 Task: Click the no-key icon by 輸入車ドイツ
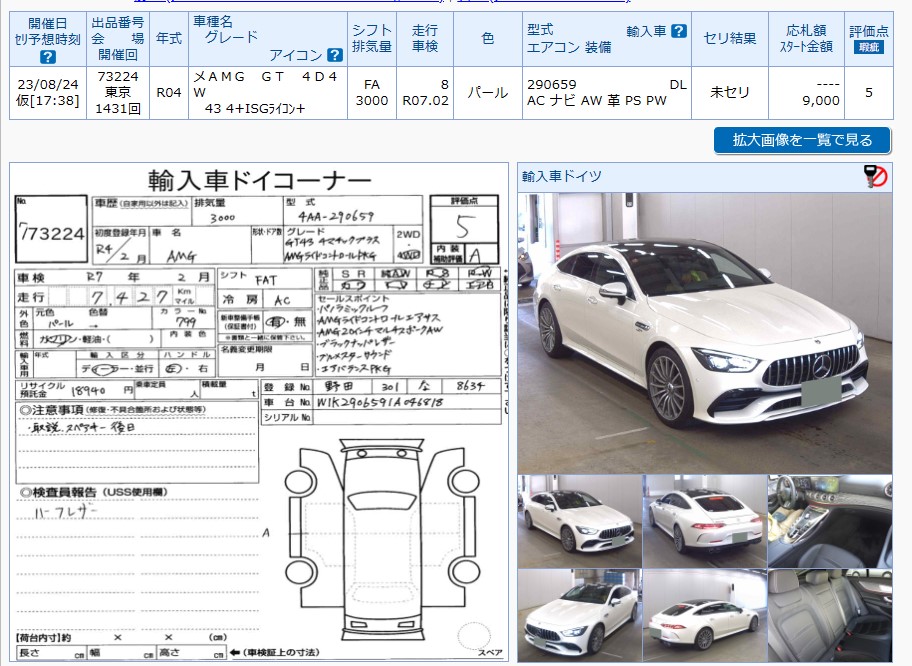876,176
